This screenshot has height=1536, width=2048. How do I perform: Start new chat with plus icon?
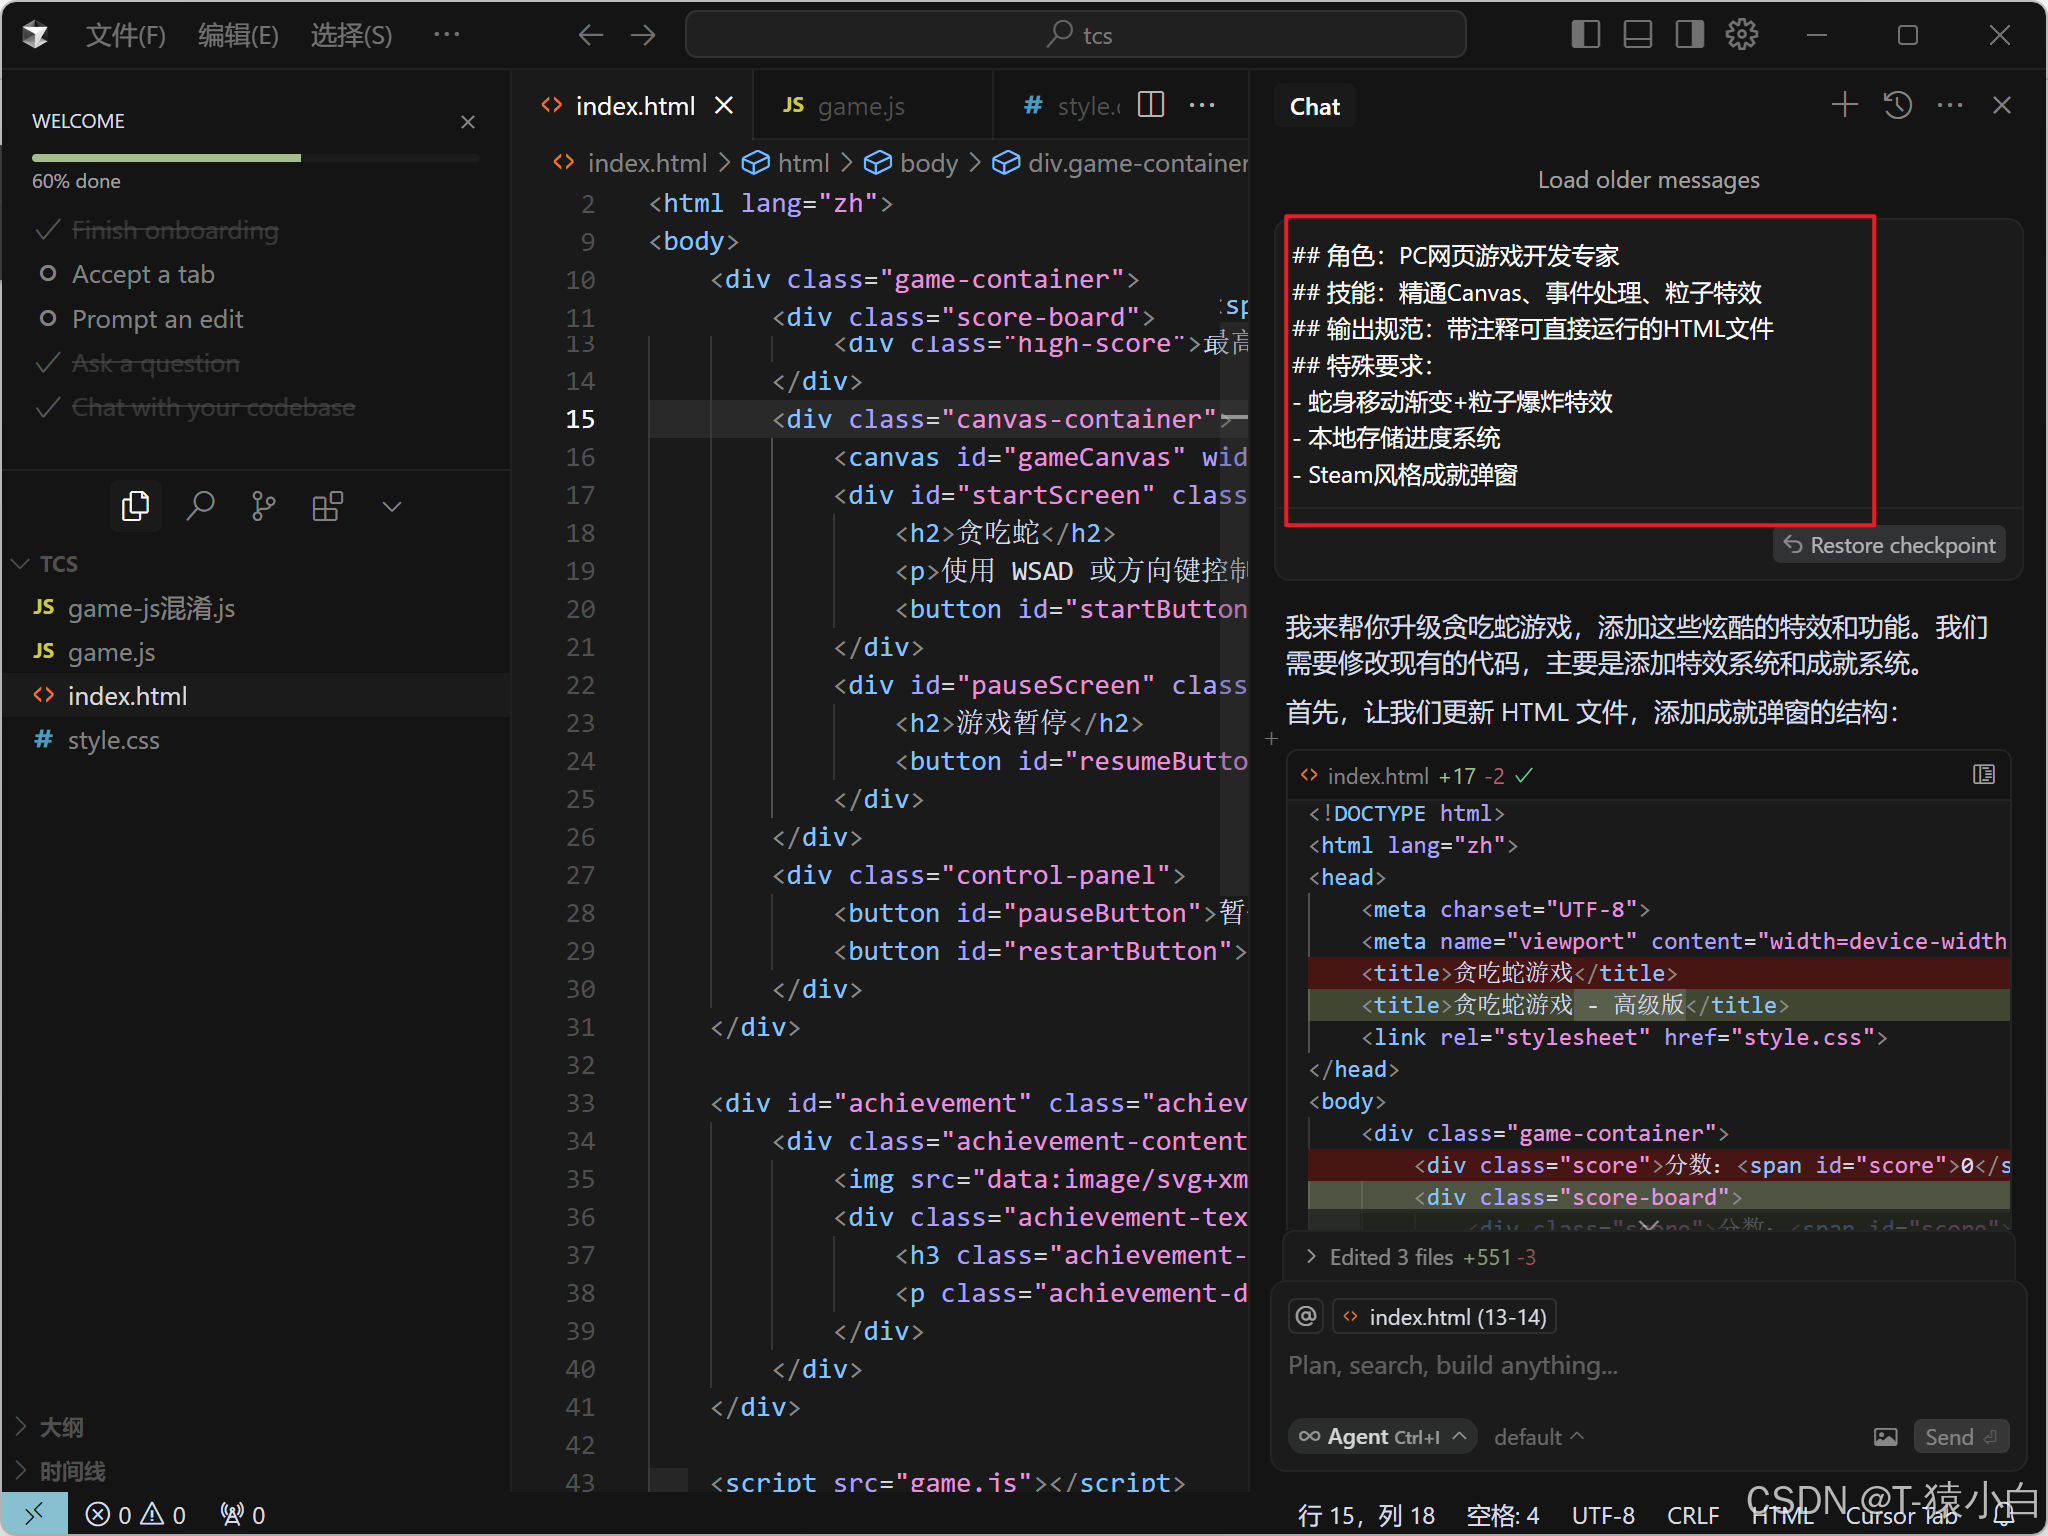pos(1844,105)
